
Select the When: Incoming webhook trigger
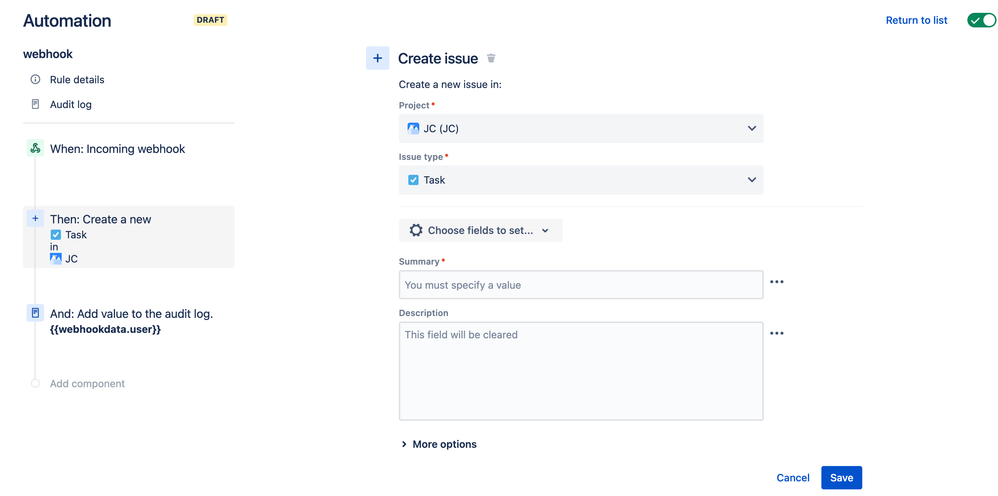click(117, 148)
